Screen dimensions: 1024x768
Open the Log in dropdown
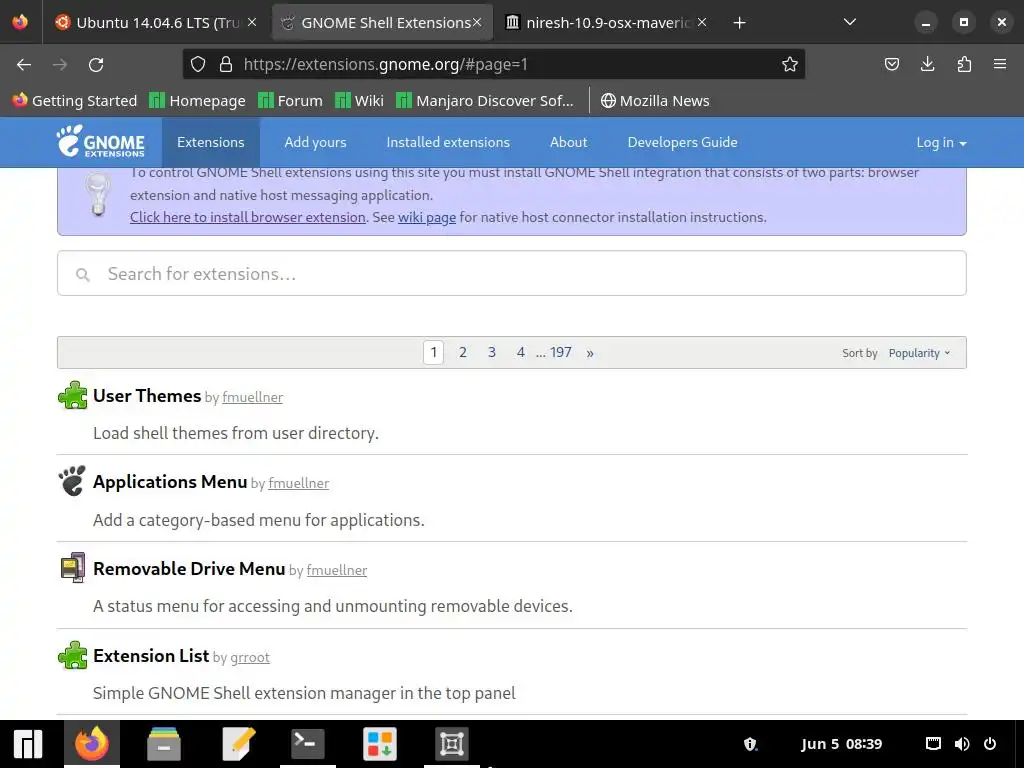(x=941, y=142)
